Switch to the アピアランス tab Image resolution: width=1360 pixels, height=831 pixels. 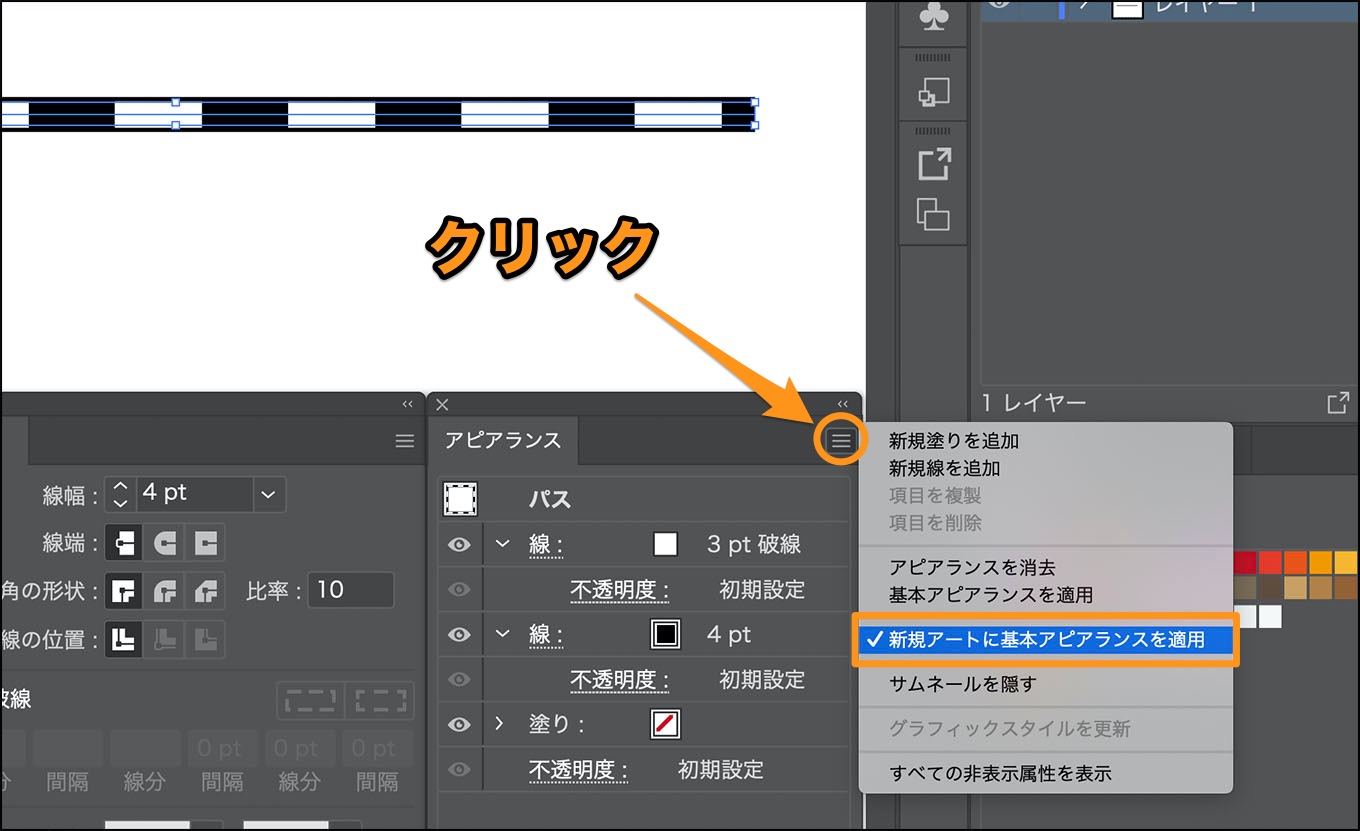coord(503,440)
